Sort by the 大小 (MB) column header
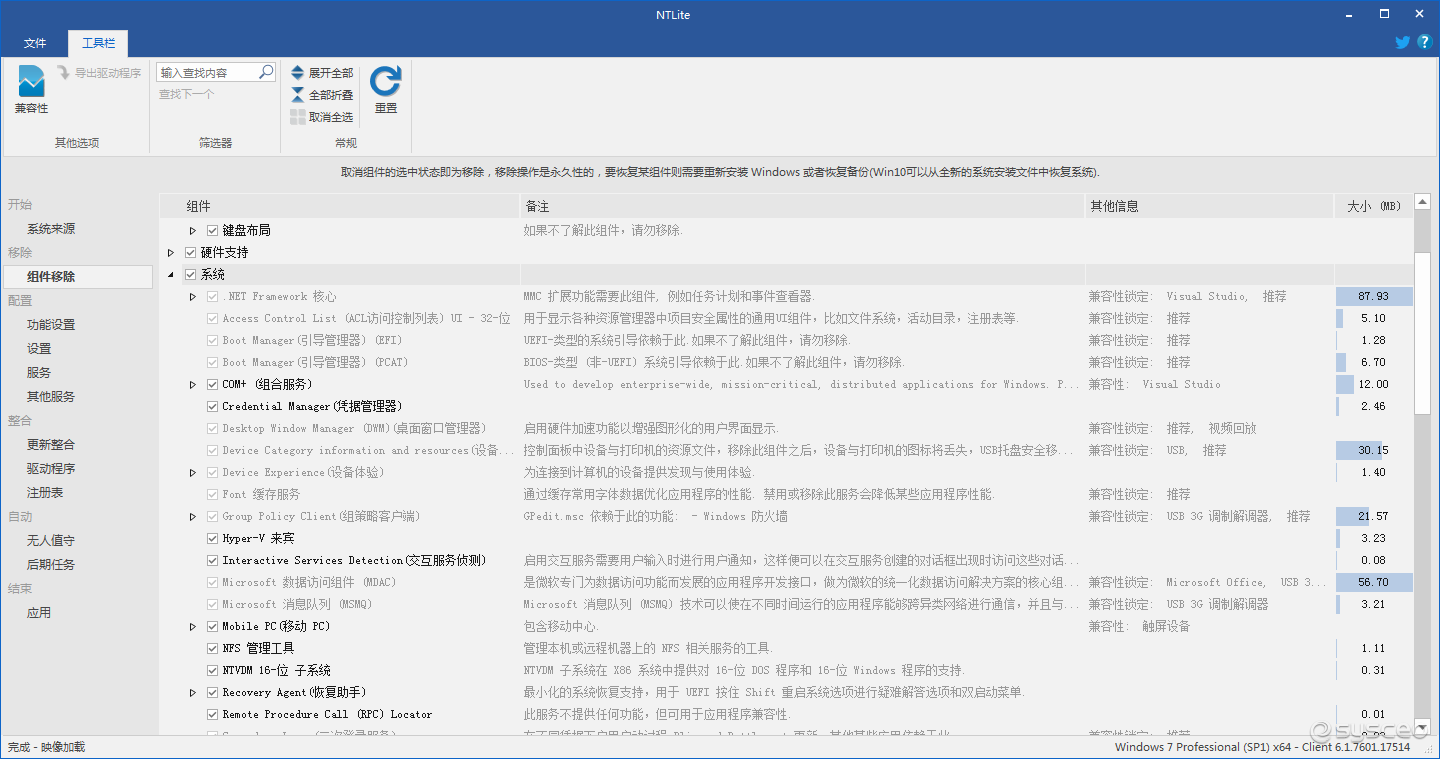1440x759 pixels. tap(1374, 206)
